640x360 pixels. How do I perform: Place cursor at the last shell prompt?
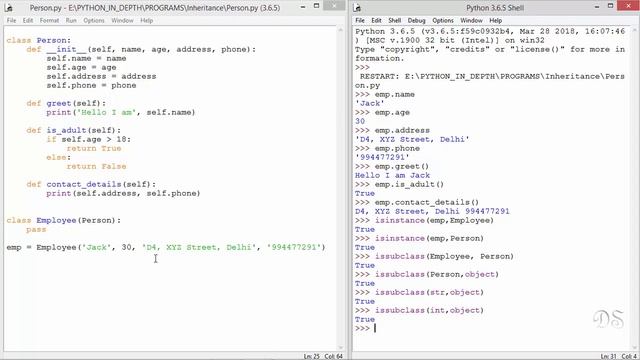click(x=375, y=329)
